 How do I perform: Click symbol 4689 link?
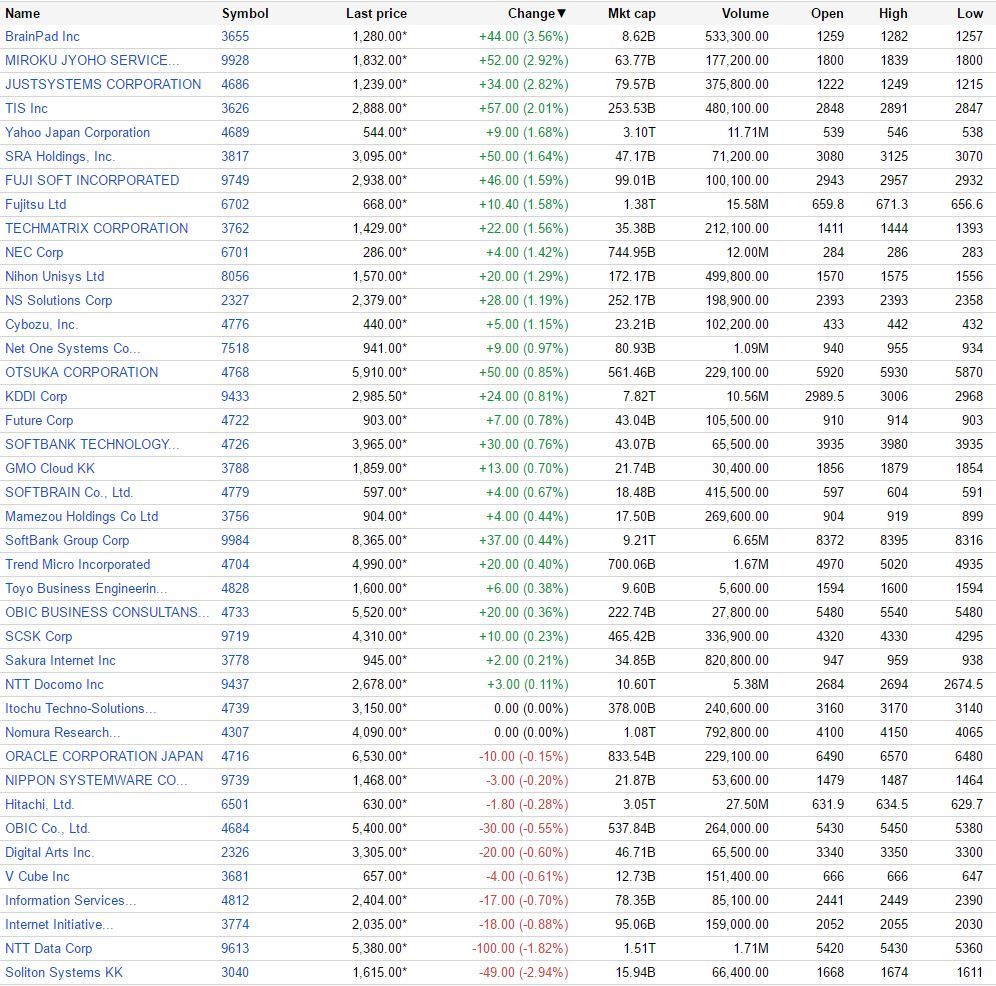pyautogui.click(x=235, y=133)
